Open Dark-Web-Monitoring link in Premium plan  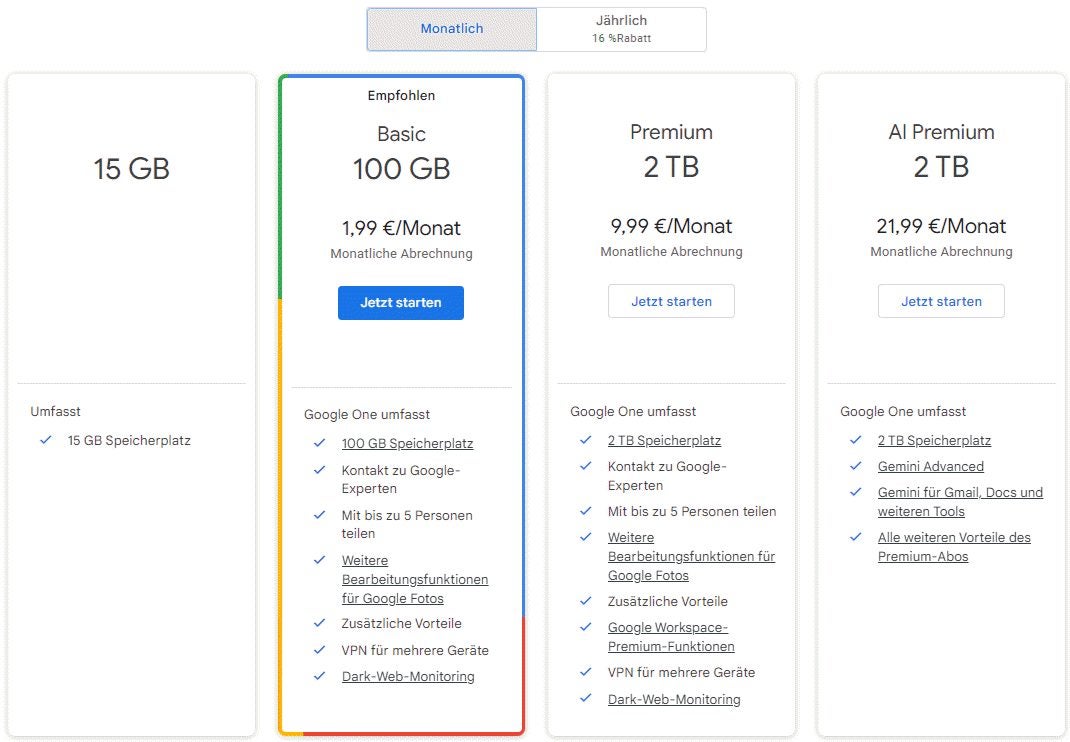[x=674, y=699]
